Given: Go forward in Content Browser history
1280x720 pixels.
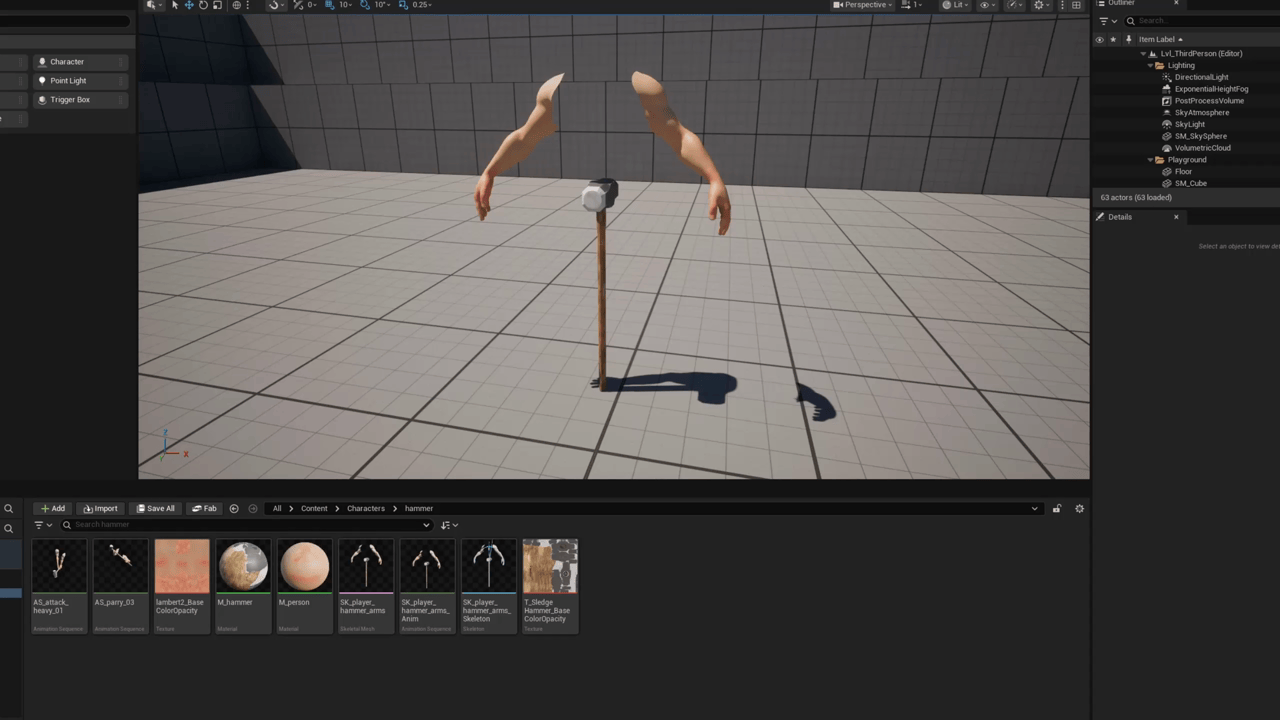Looking at the screenshot, I should (x=253, y=508).
